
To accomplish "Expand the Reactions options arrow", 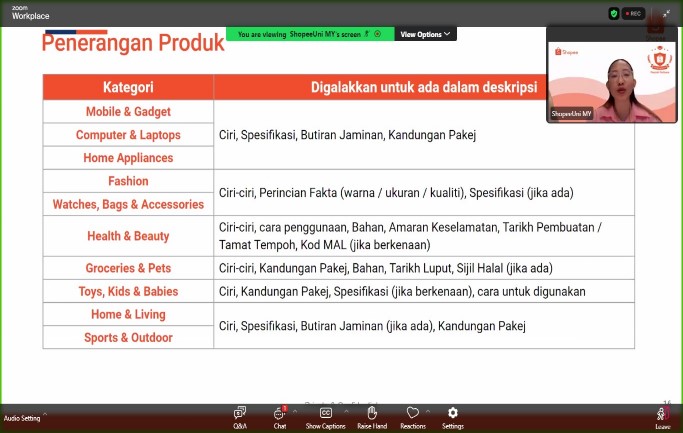I will coord(429,409).
